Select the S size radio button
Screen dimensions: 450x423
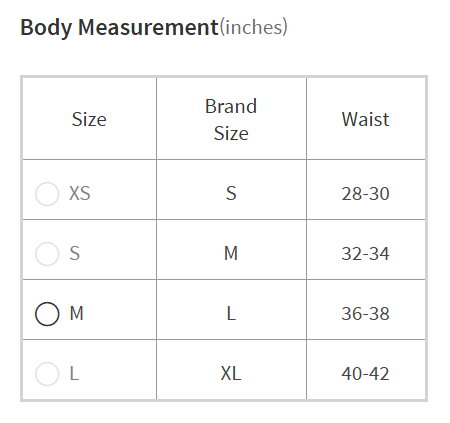tap(47, 254)
